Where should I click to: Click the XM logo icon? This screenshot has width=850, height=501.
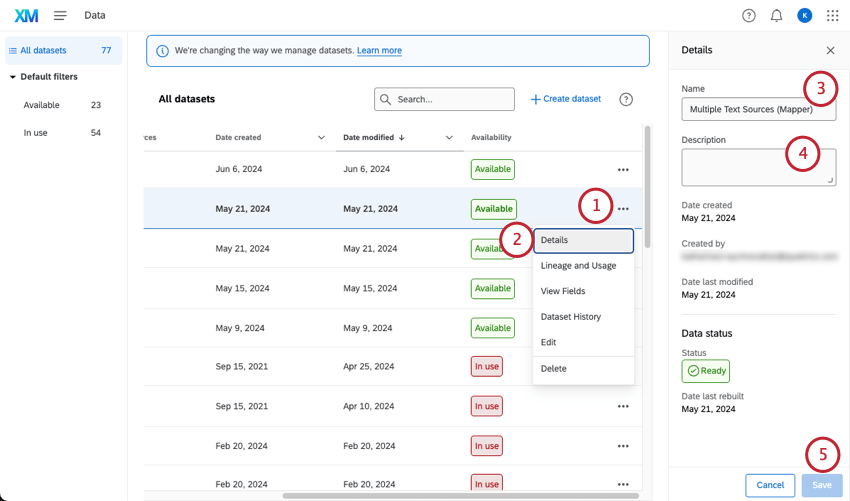click(x=27, y=16)
